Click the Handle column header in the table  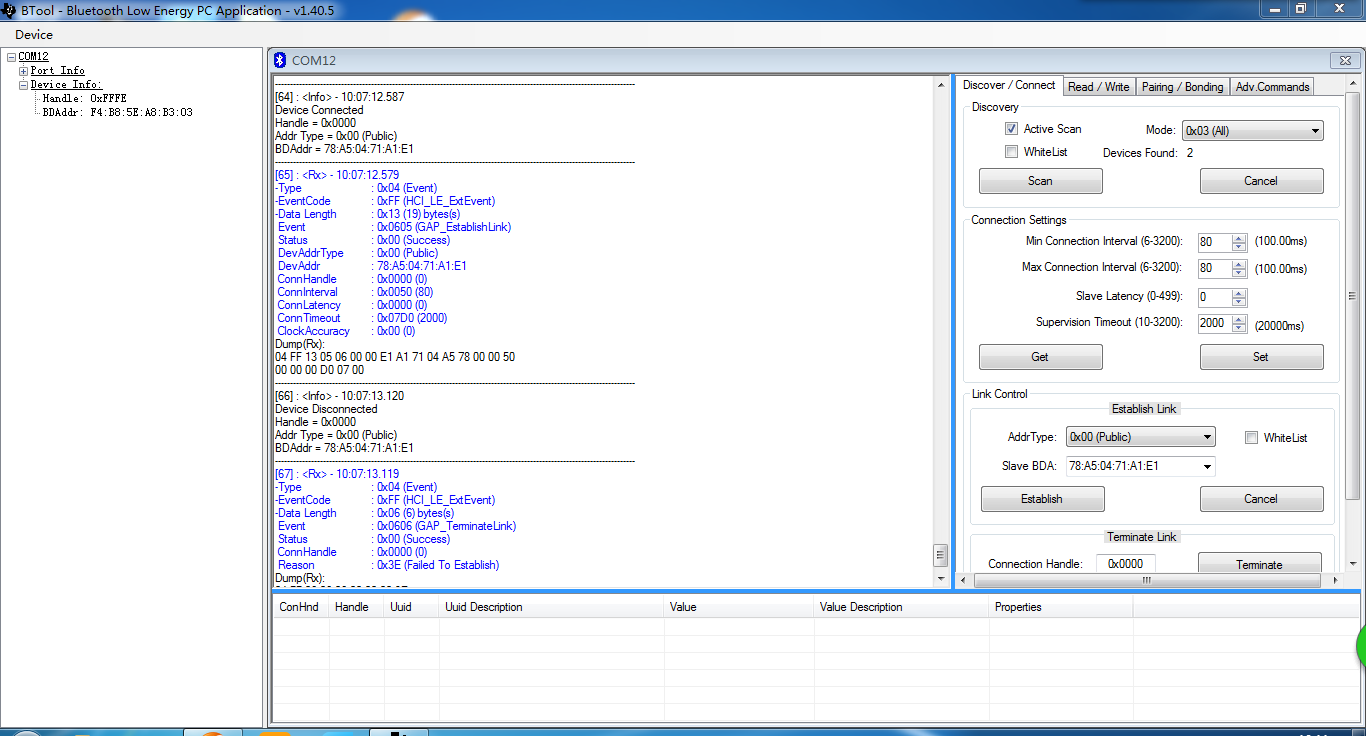coord(357,607)
